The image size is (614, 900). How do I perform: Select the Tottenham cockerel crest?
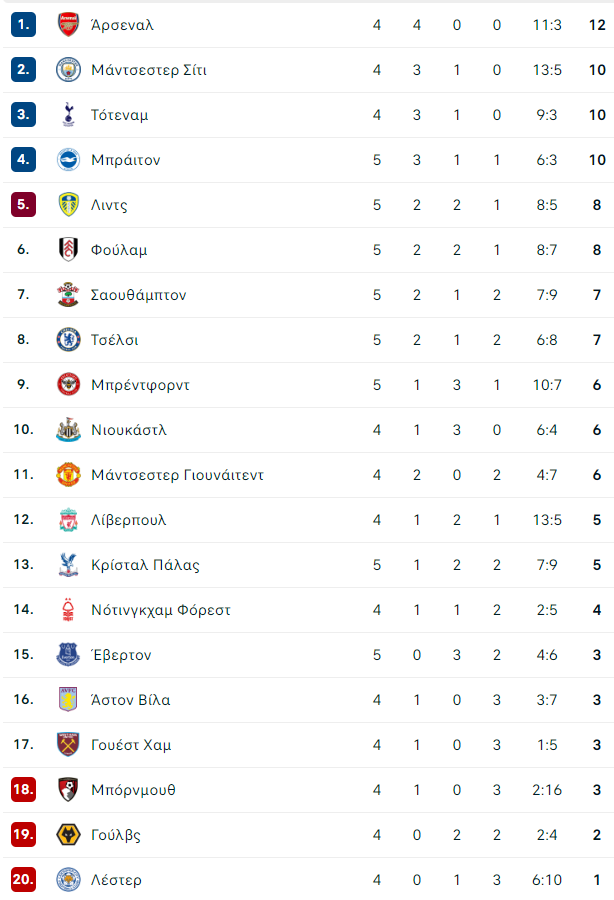coord(68,114)
